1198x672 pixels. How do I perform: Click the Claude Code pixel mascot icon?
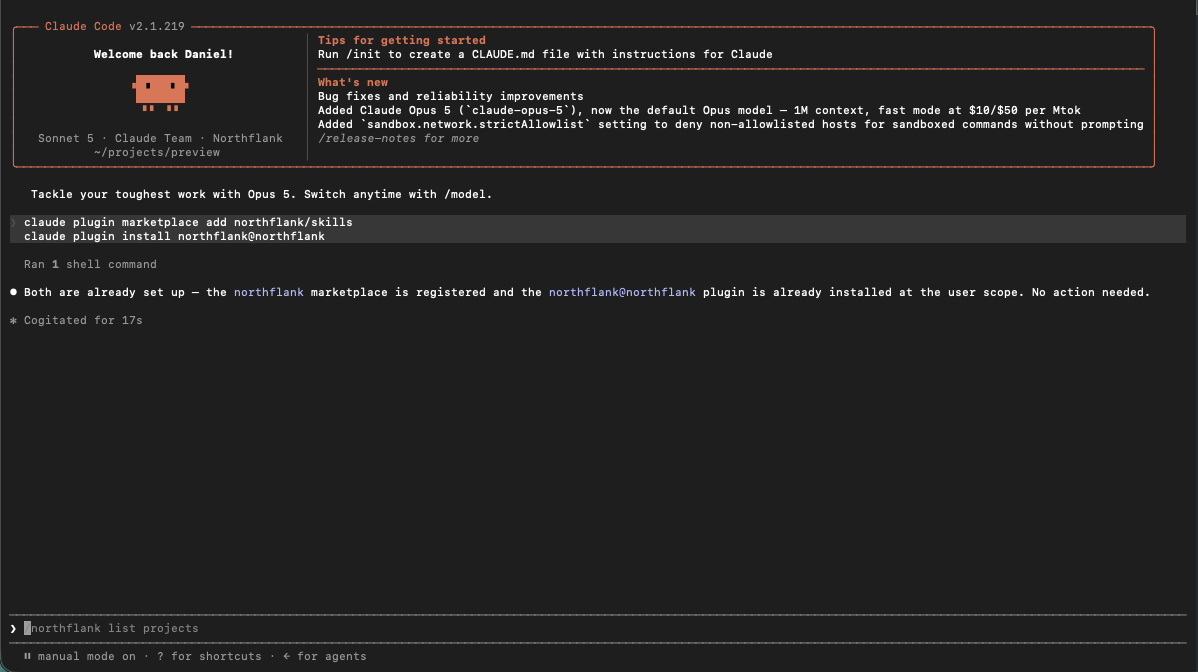pos(160,93)
